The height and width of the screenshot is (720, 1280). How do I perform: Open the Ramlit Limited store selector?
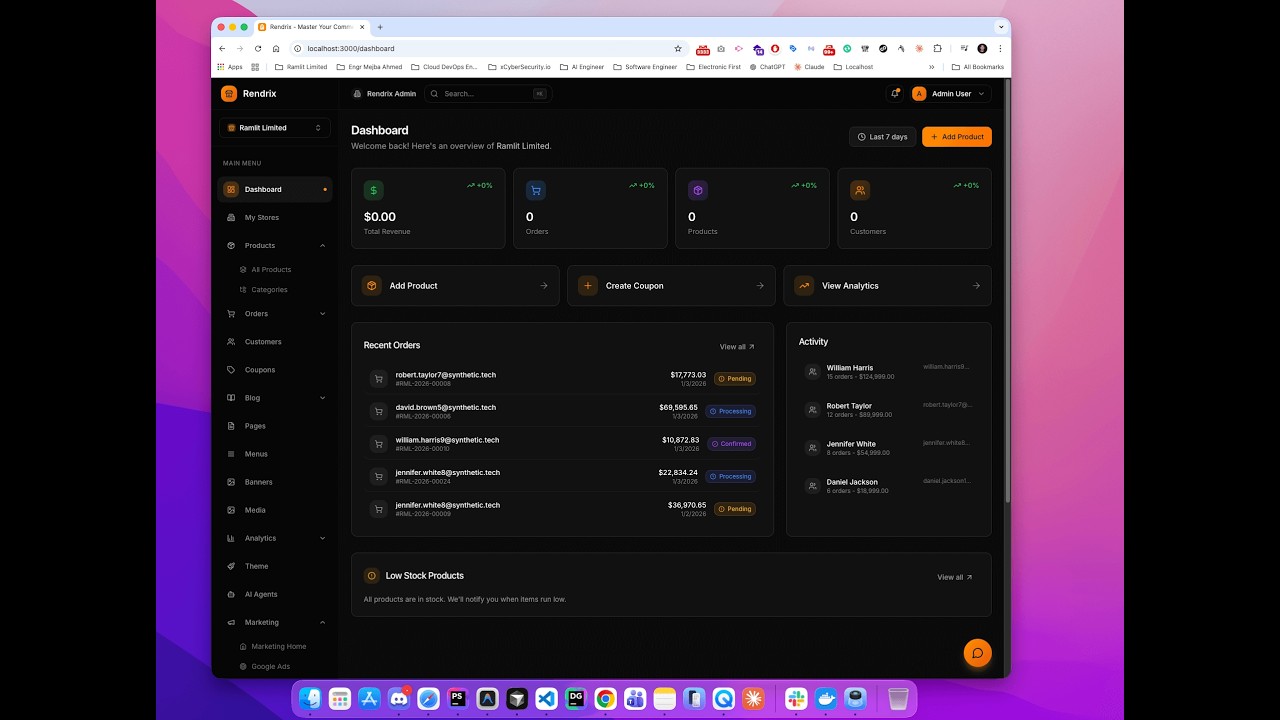[274, 128]
